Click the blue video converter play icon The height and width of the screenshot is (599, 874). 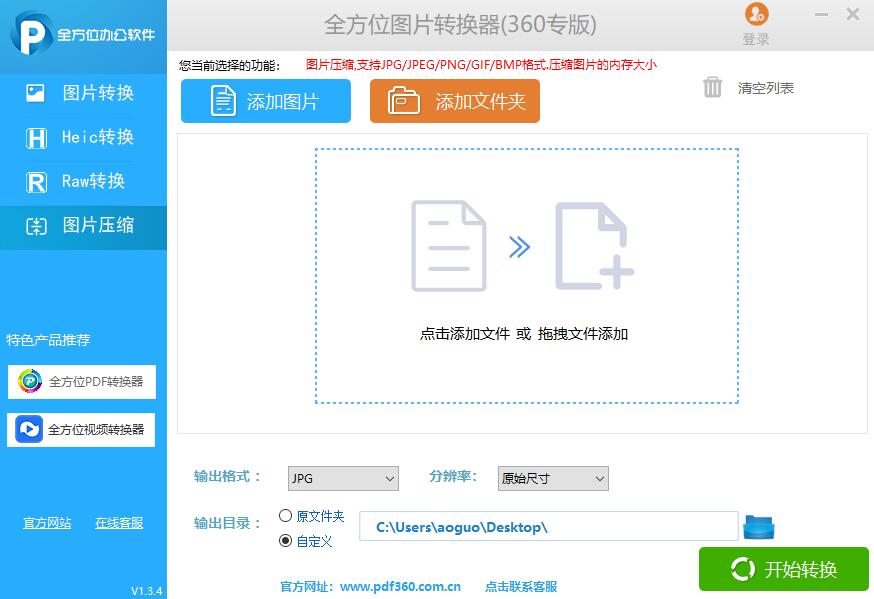(29, 430)
